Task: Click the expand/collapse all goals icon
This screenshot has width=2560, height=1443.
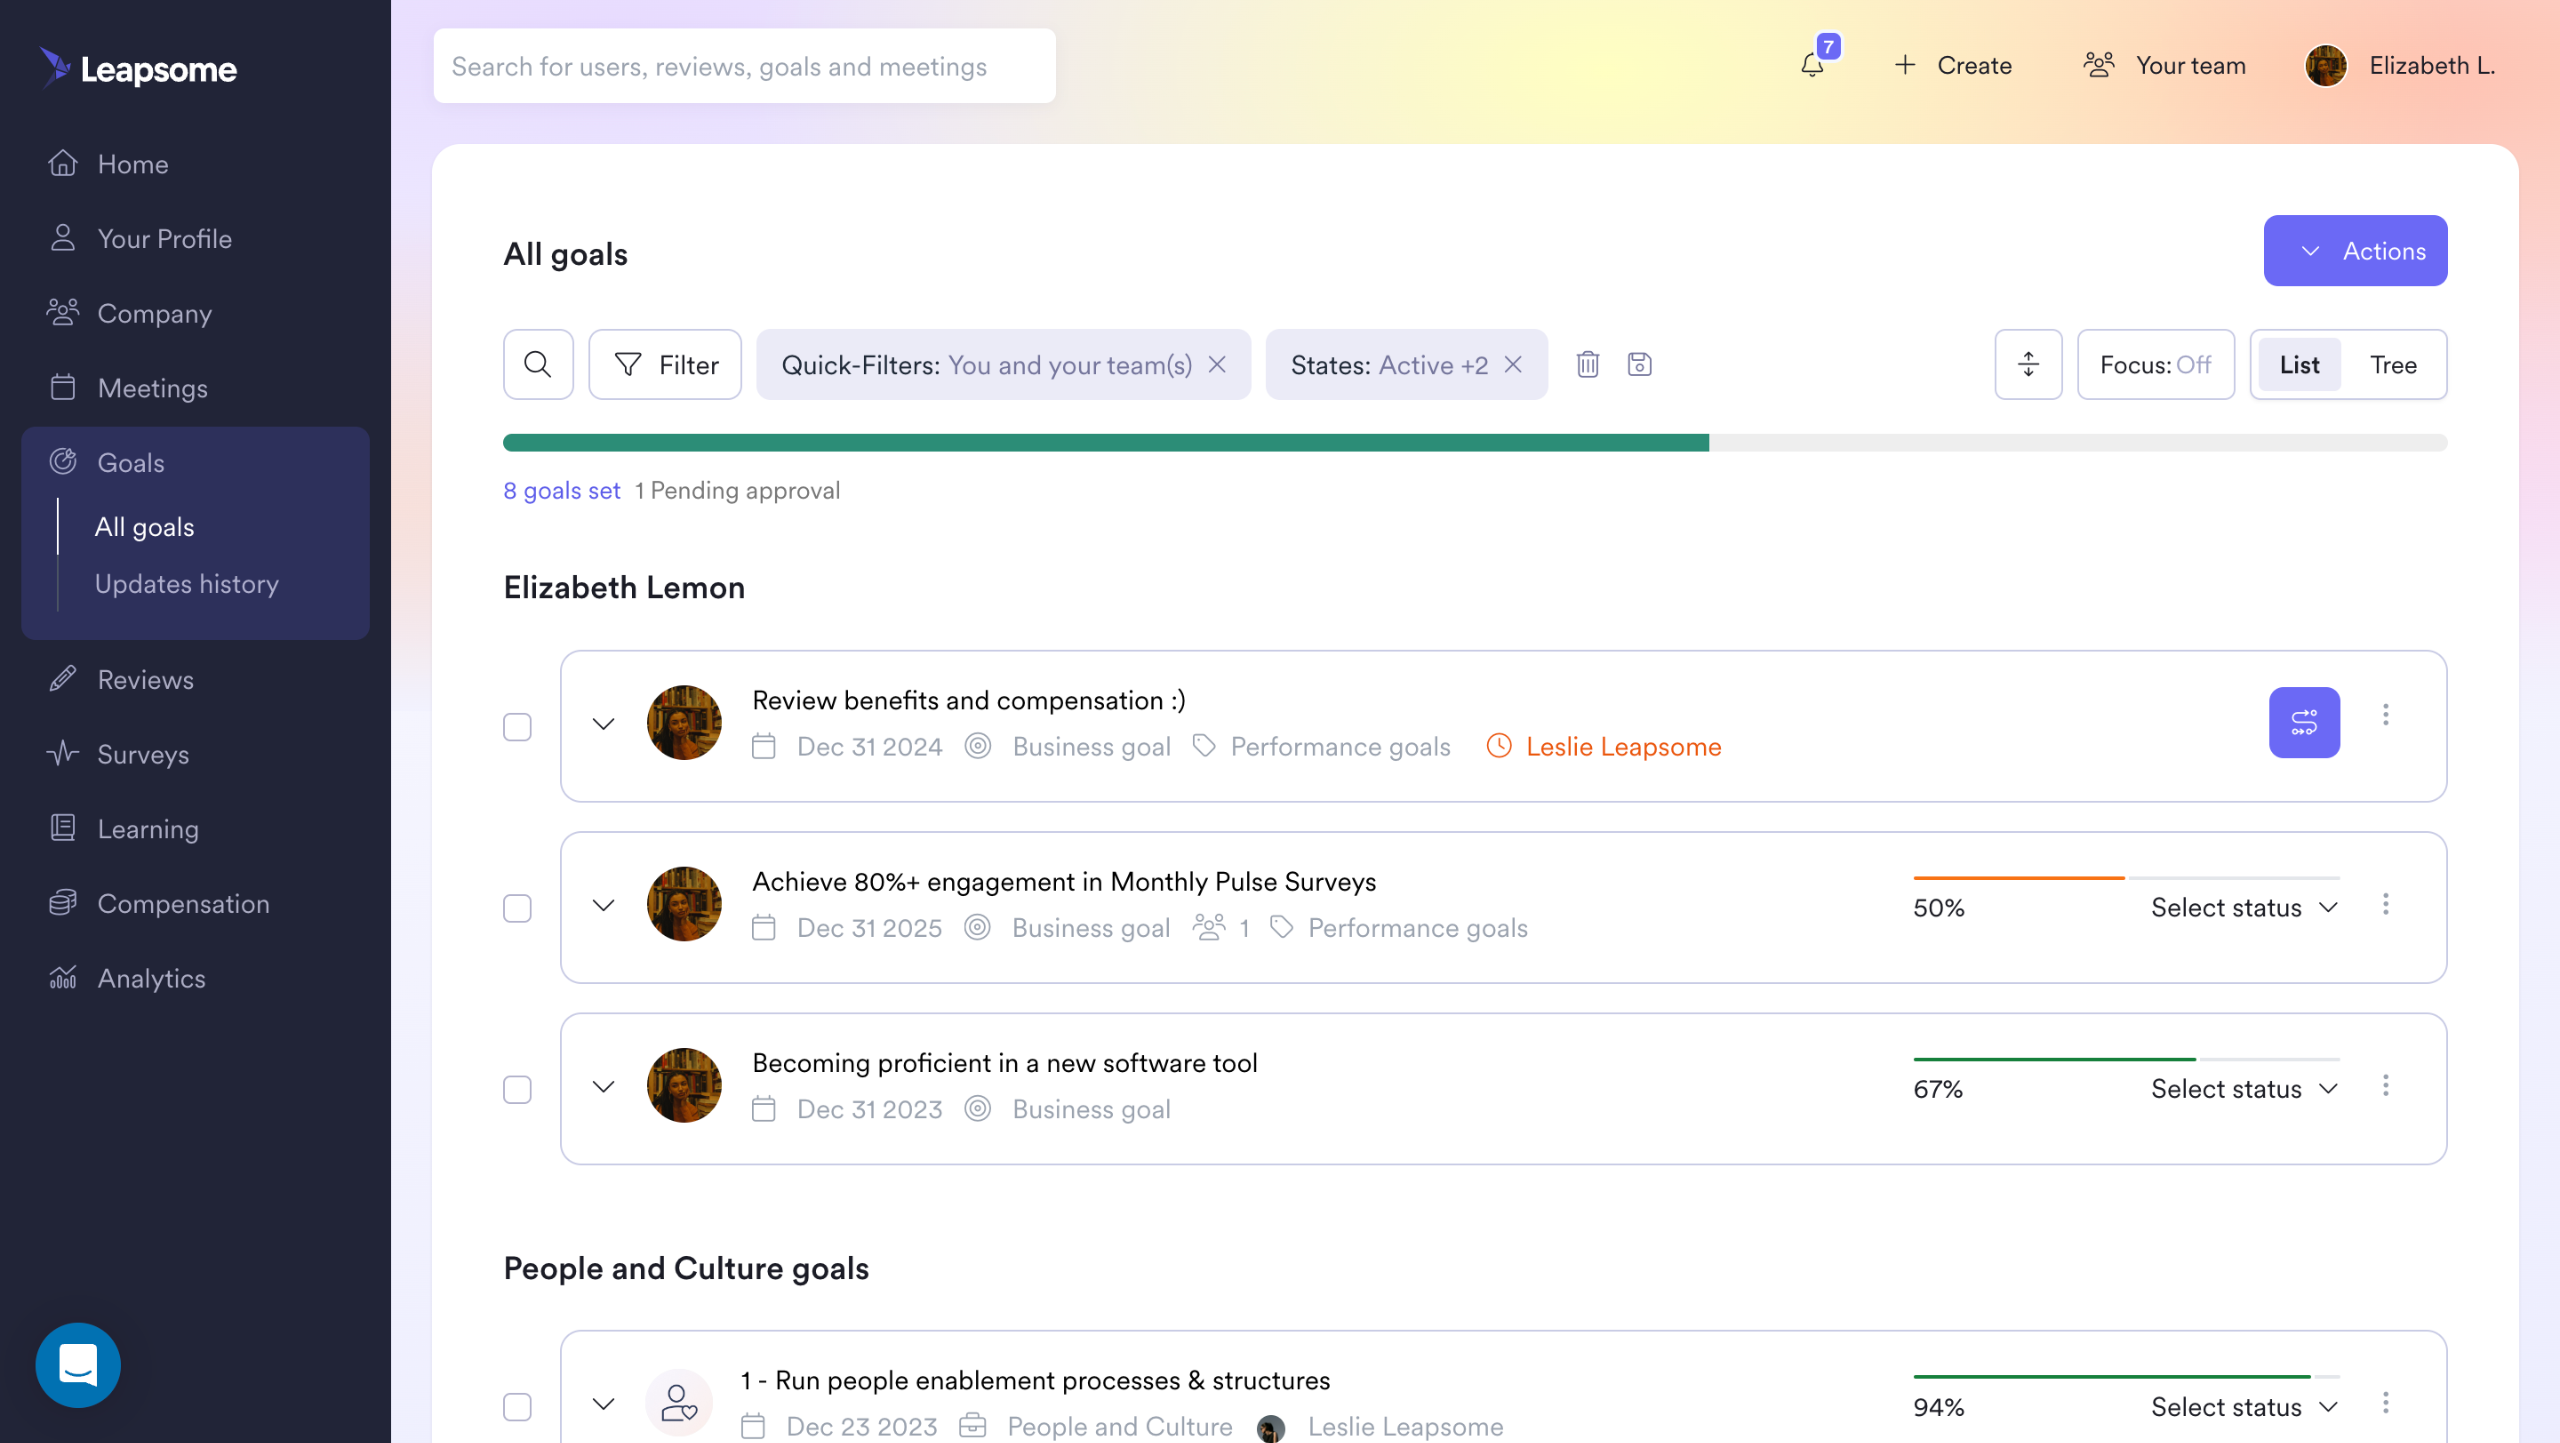Action: tap(2028, 365)
